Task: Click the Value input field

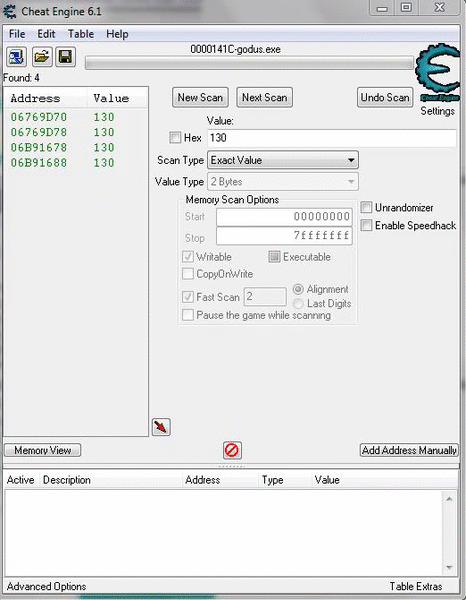Action: click(x=332, y=138)
